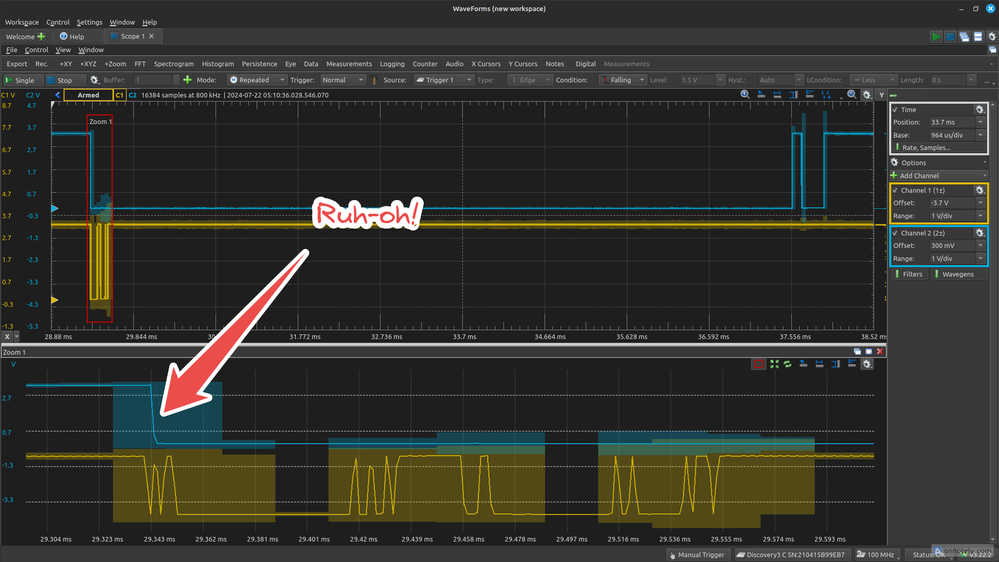The height and width of the screenshot is (562, 999).
Task: Click the quick-measure 1 2 3 4 icon above the plot
Action: tap(826, 95)
